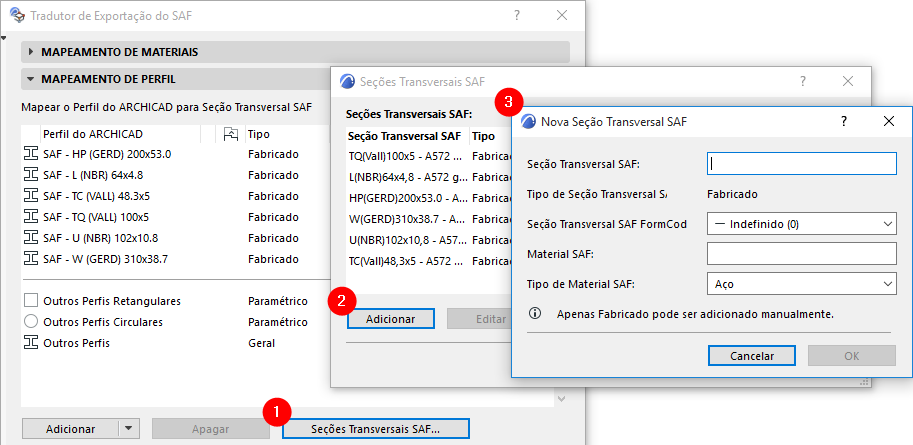Select the TQ(Vall)100x5 - A572 row

pyautogui.click(x=428, y=156)
